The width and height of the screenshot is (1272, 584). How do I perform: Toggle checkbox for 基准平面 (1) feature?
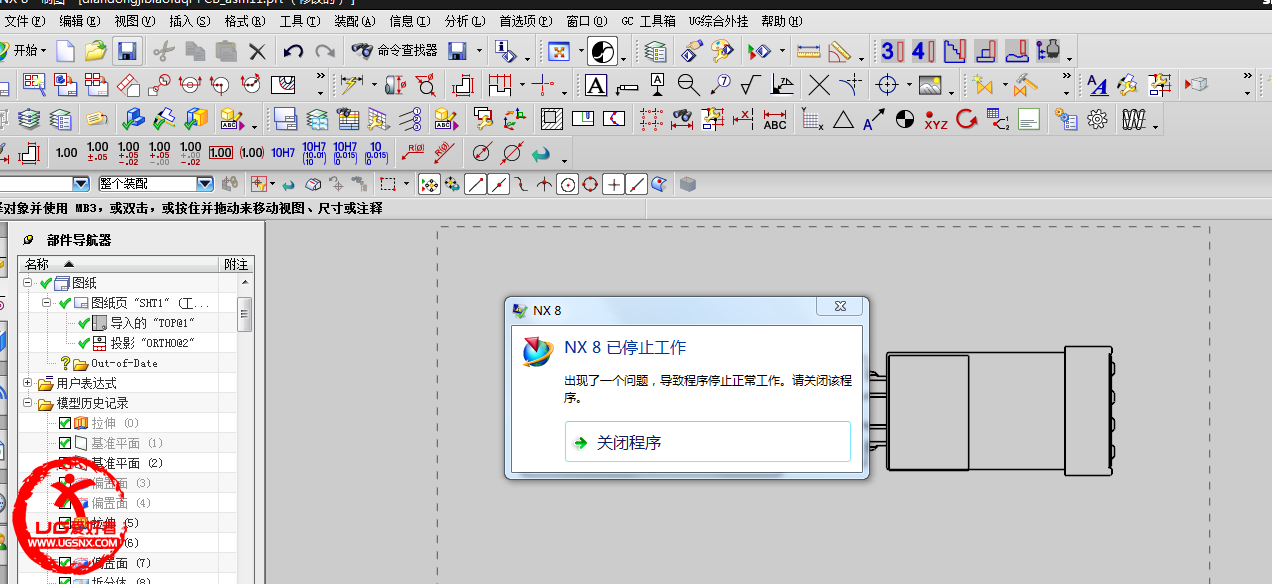click(65, 443)
